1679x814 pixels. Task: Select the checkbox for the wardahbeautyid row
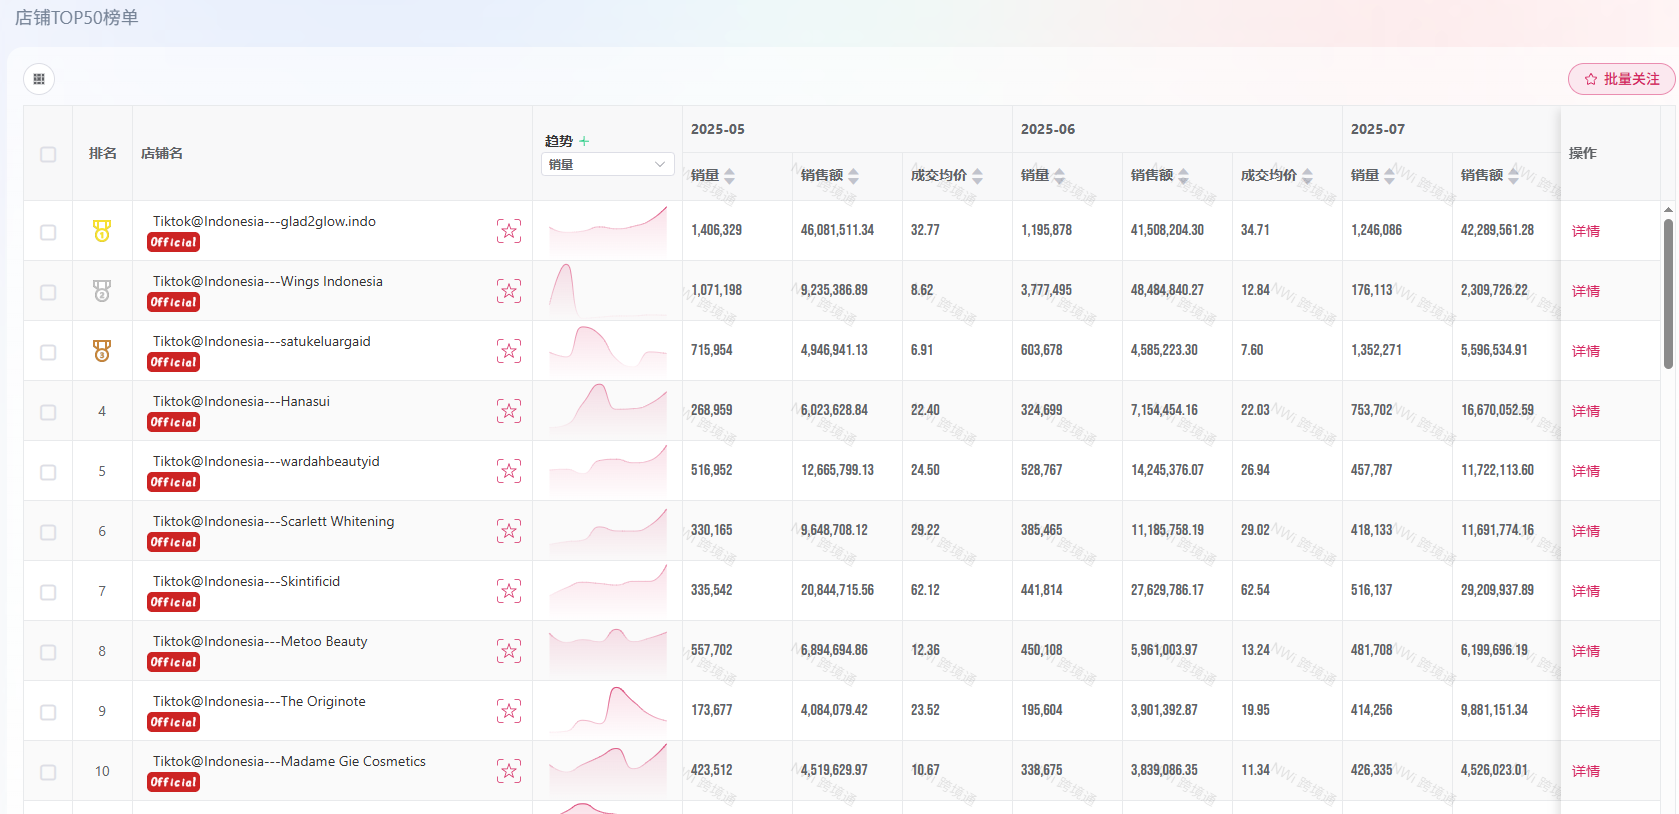48,472
